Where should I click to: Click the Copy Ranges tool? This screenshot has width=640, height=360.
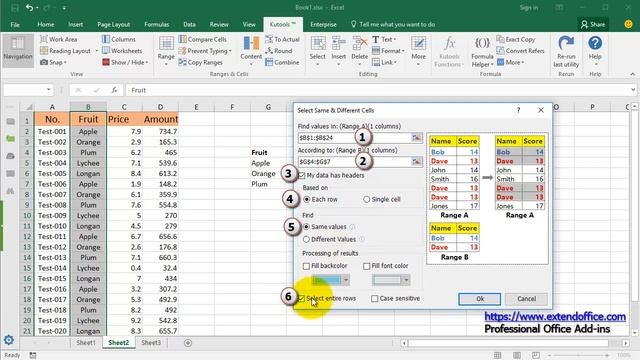200,62
